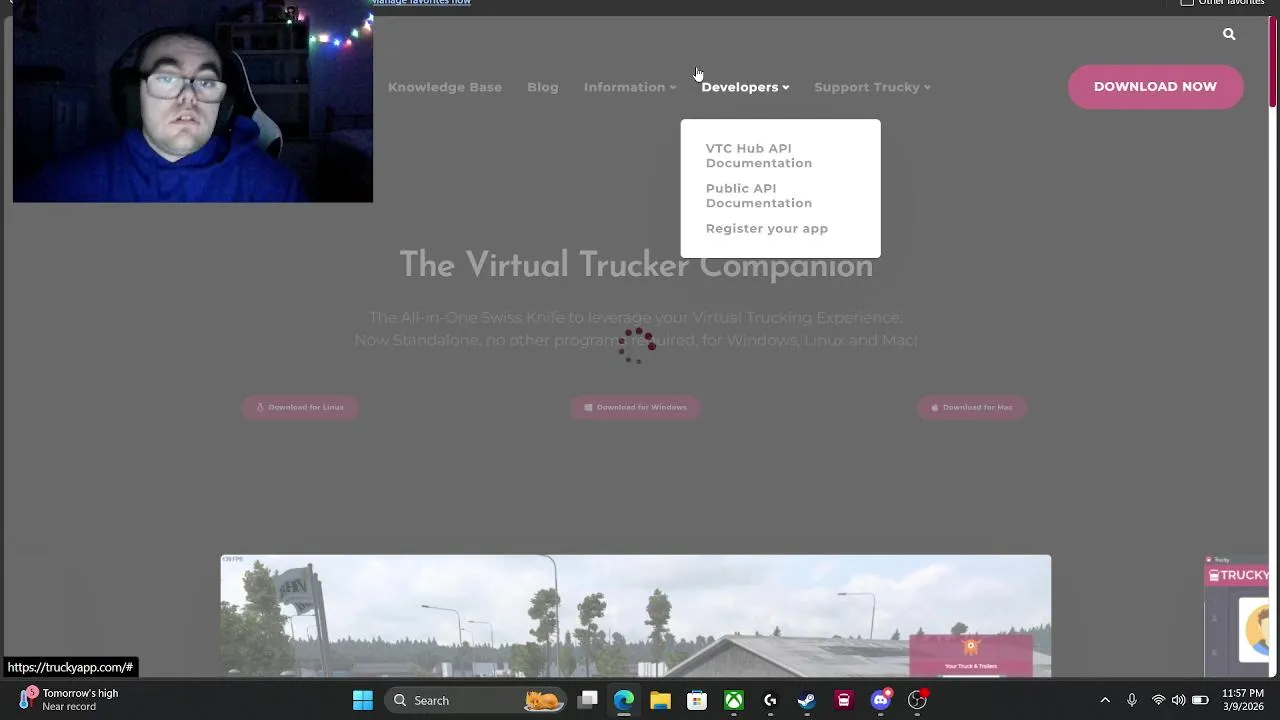Open Task View on taskbar
1280x720 pixels.
[588, 700]
